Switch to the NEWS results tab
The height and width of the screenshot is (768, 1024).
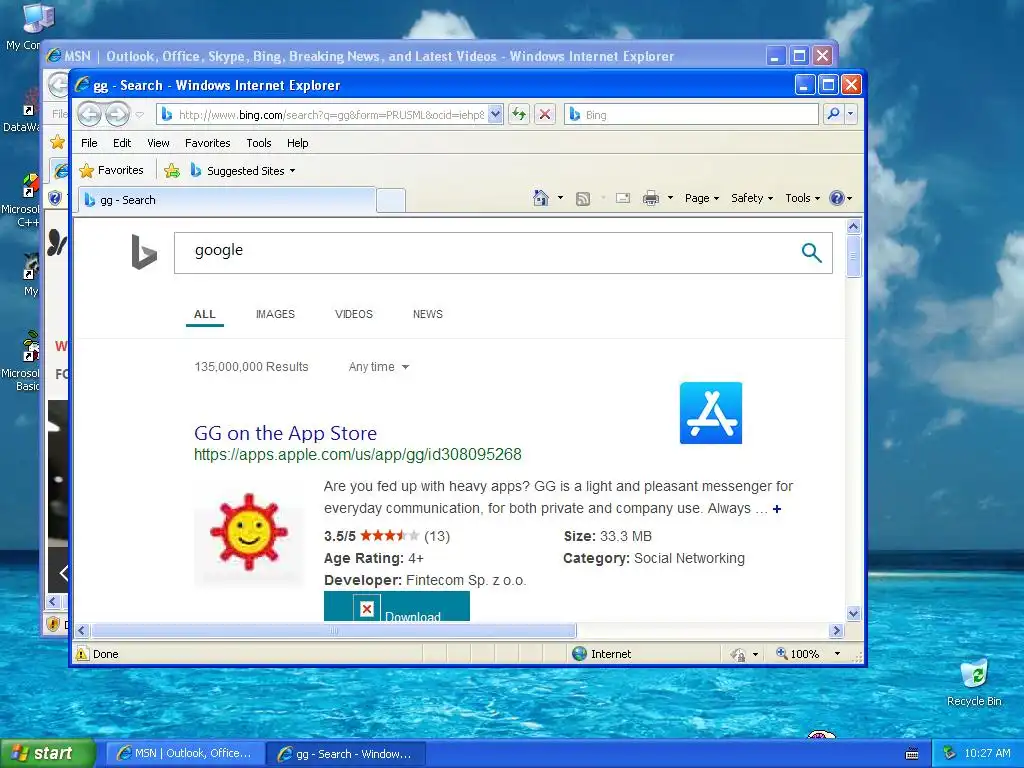coord(428,314)
